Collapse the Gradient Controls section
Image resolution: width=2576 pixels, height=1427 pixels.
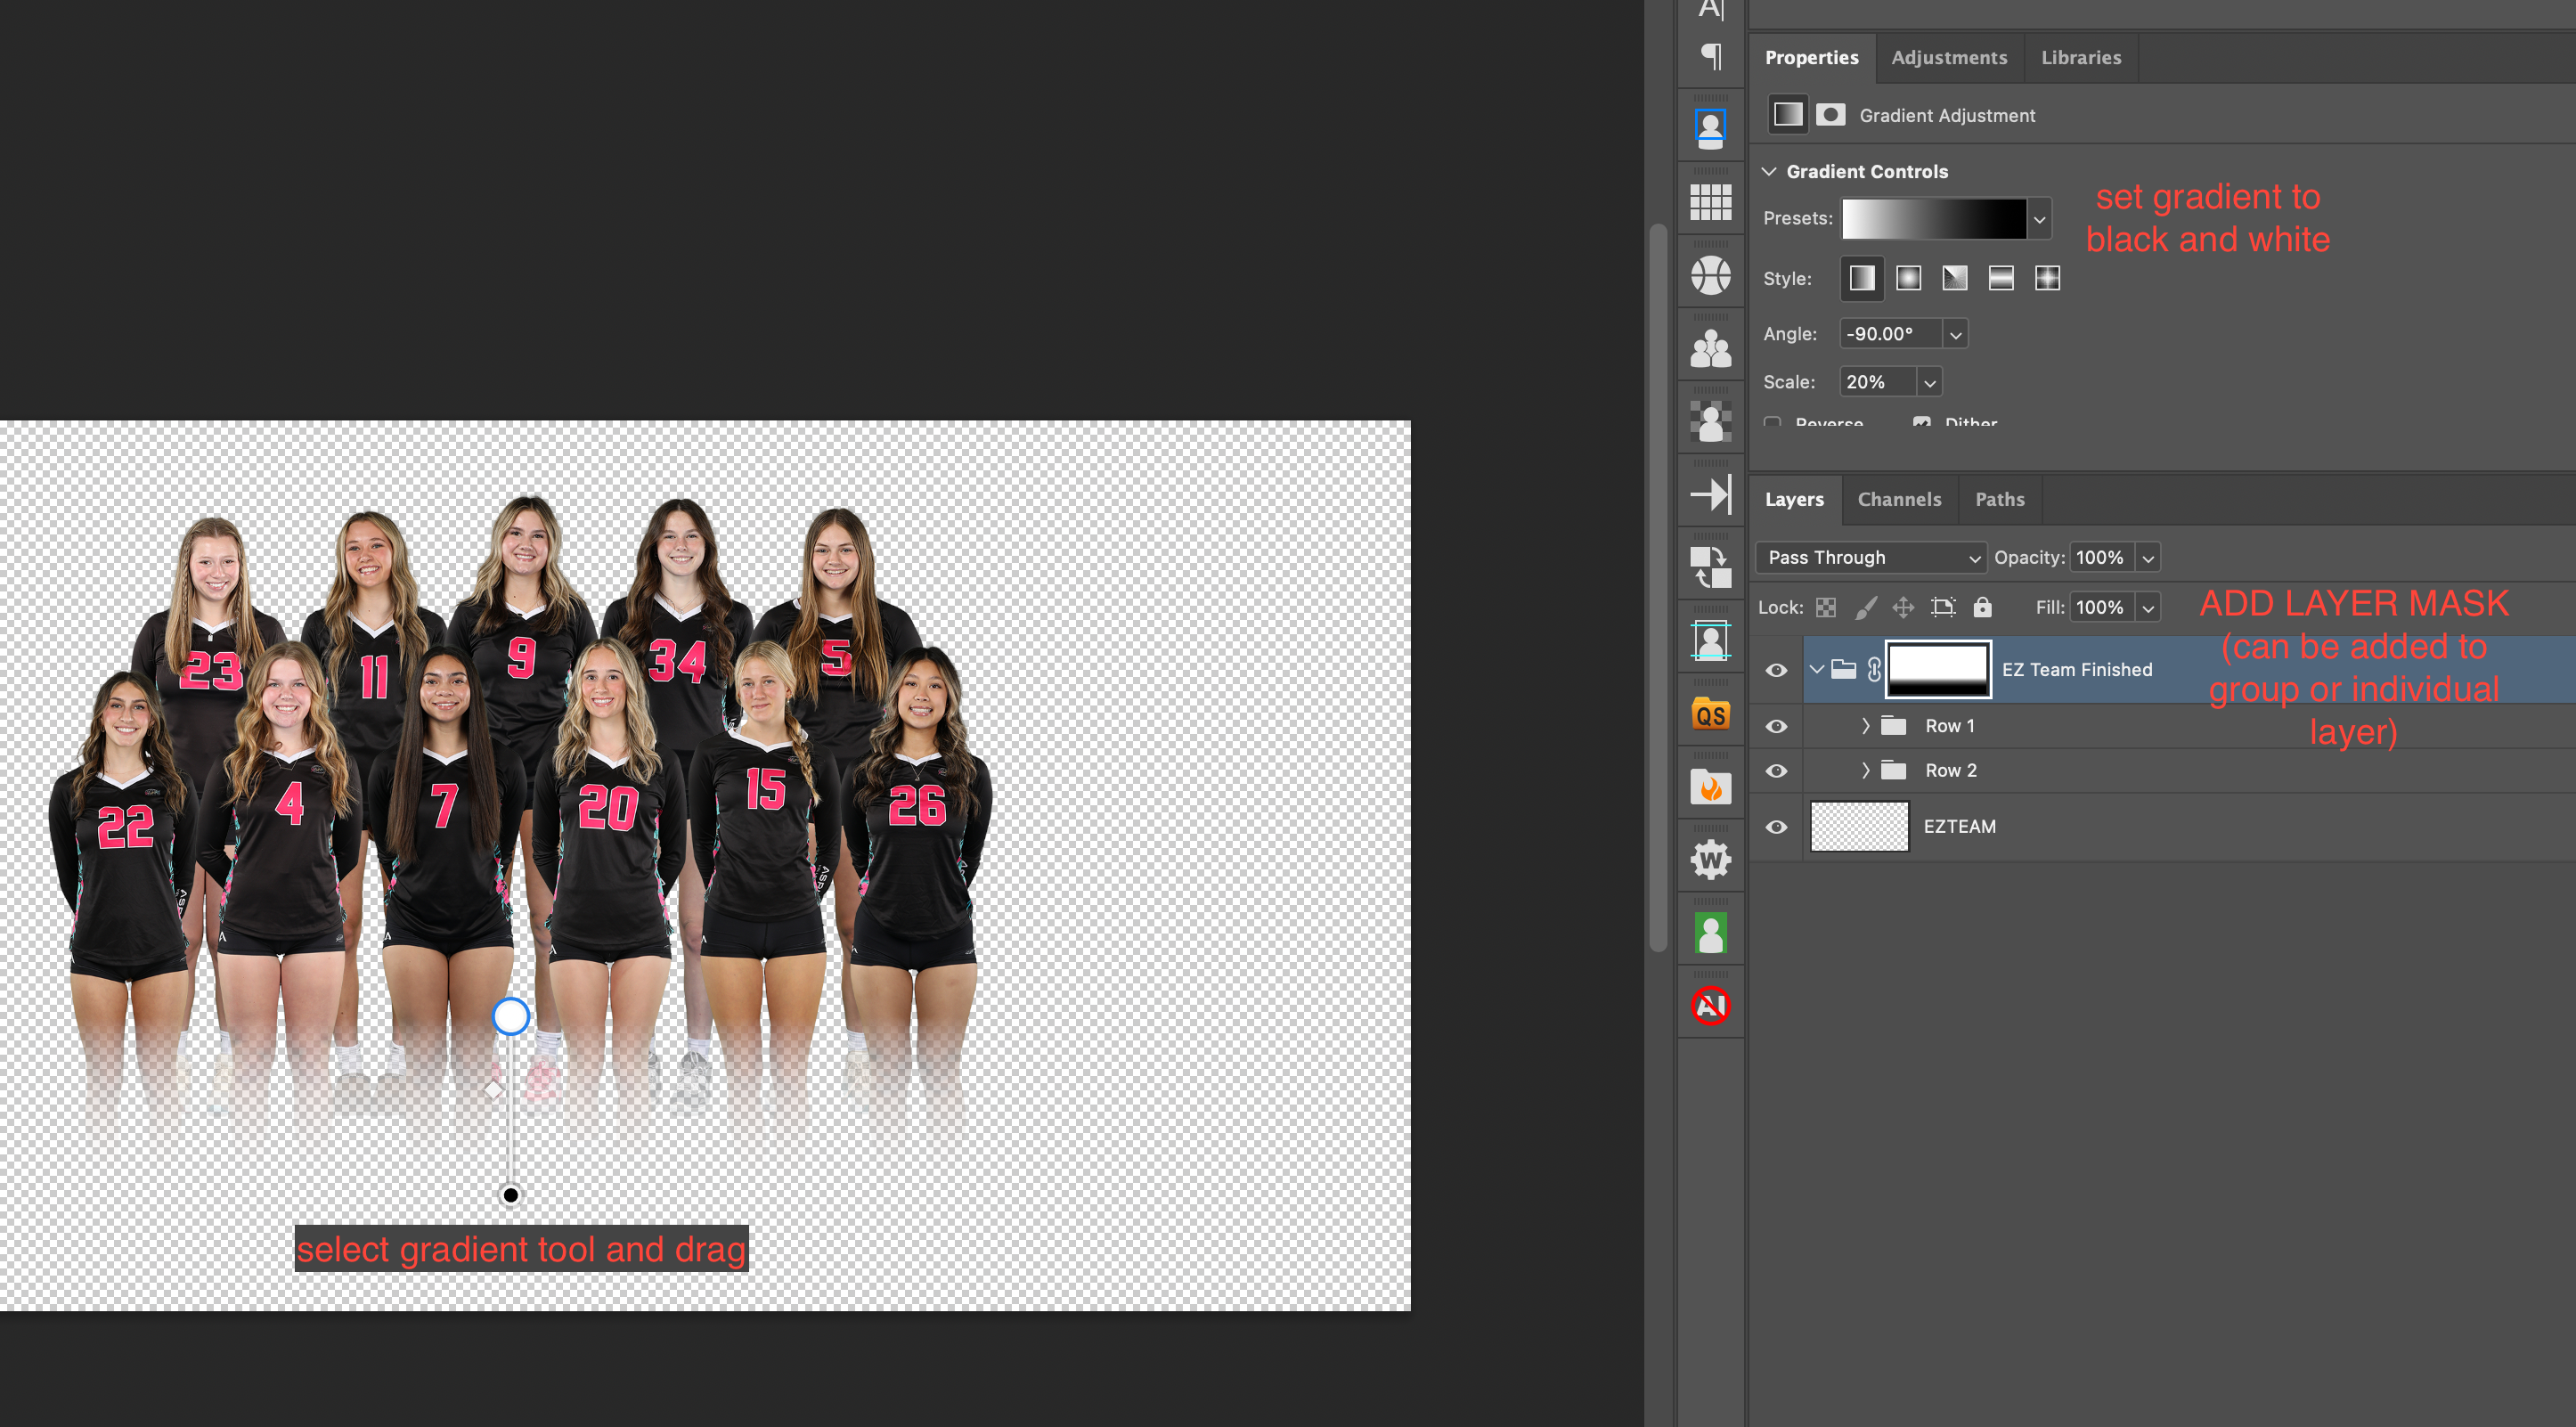pyautogui.click(x=1768, y=171)
